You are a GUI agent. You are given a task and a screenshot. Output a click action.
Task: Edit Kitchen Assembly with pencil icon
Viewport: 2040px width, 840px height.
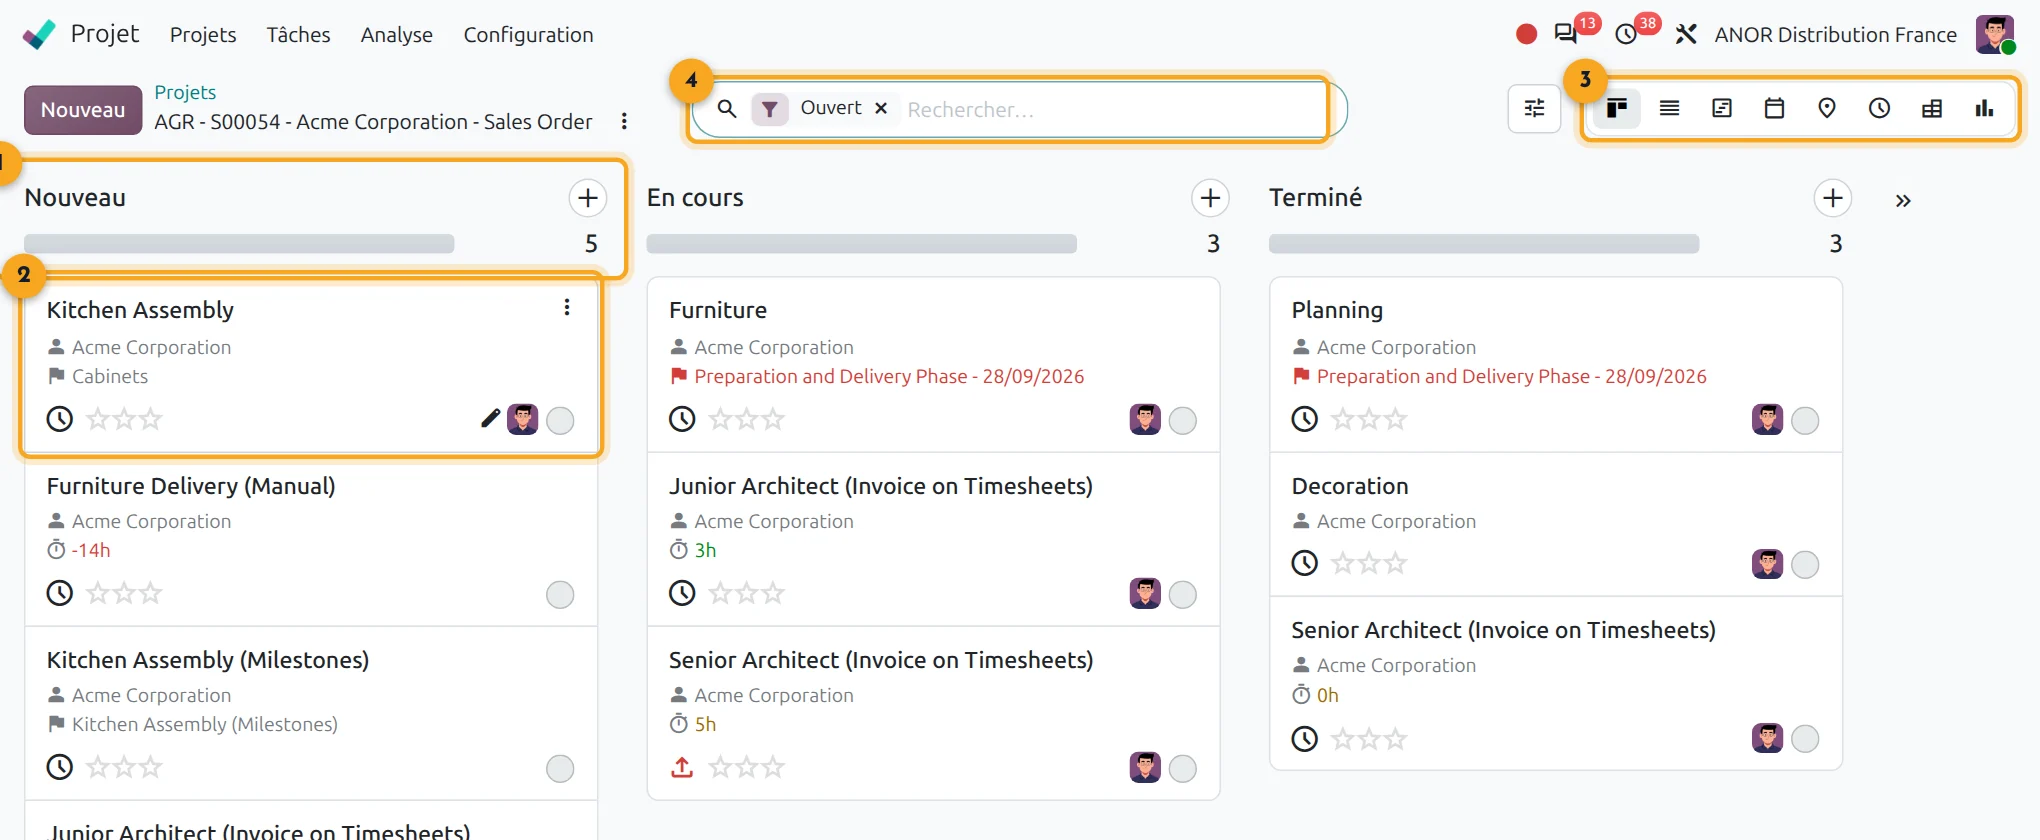coord(490,419)
